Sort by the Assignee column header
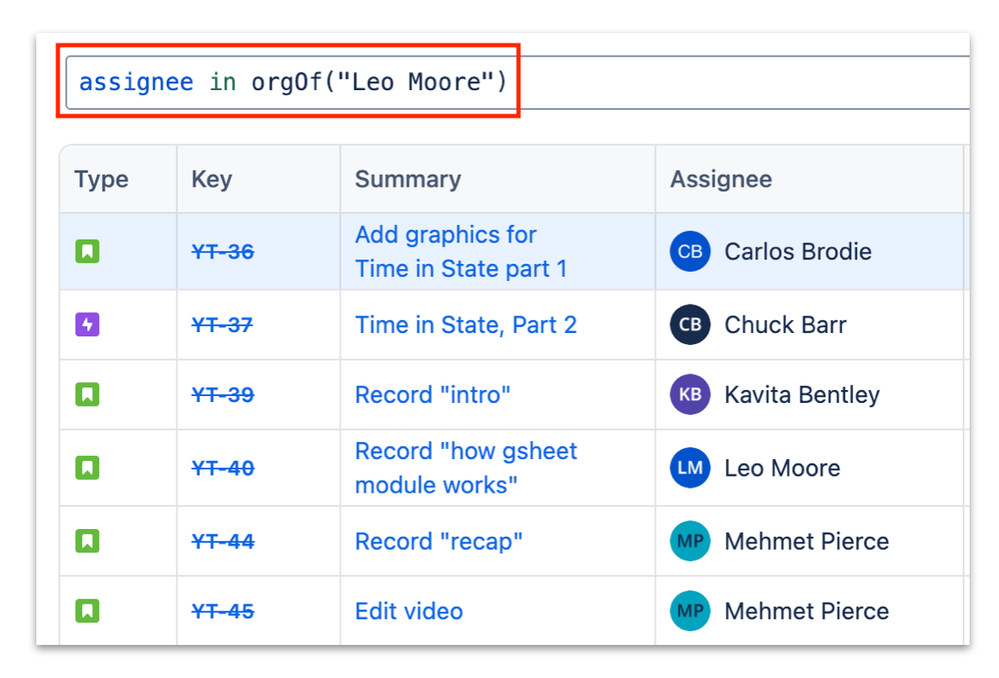 pos(721,179)
